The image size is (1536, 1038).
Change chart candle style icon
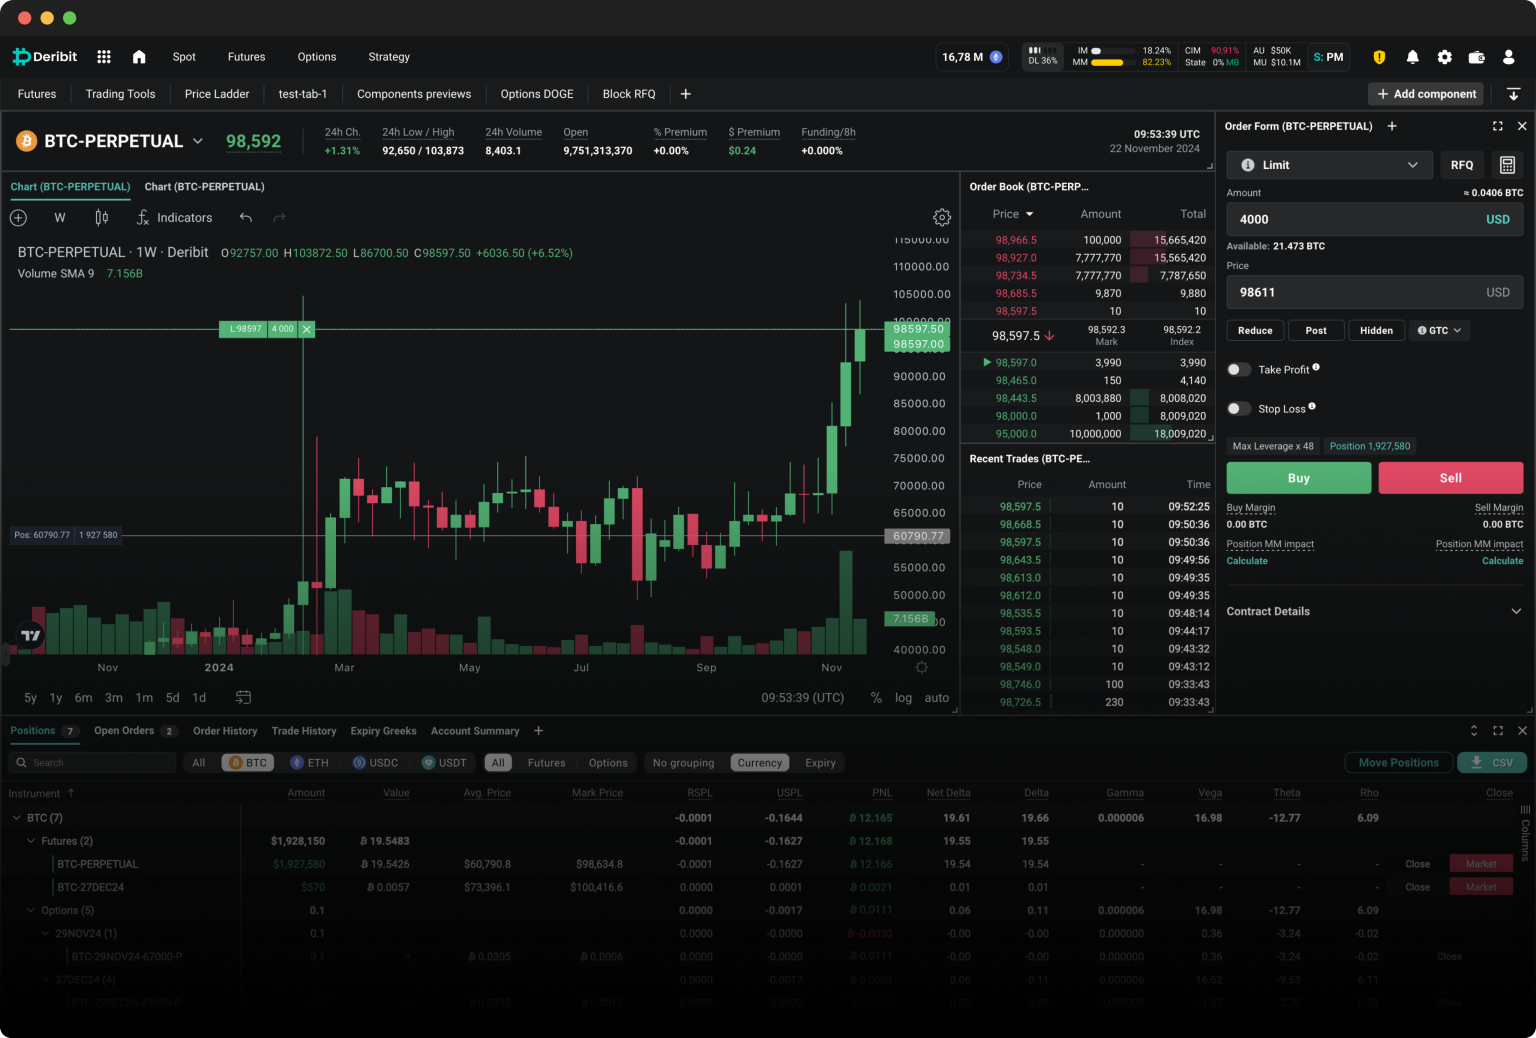(101, 217)
